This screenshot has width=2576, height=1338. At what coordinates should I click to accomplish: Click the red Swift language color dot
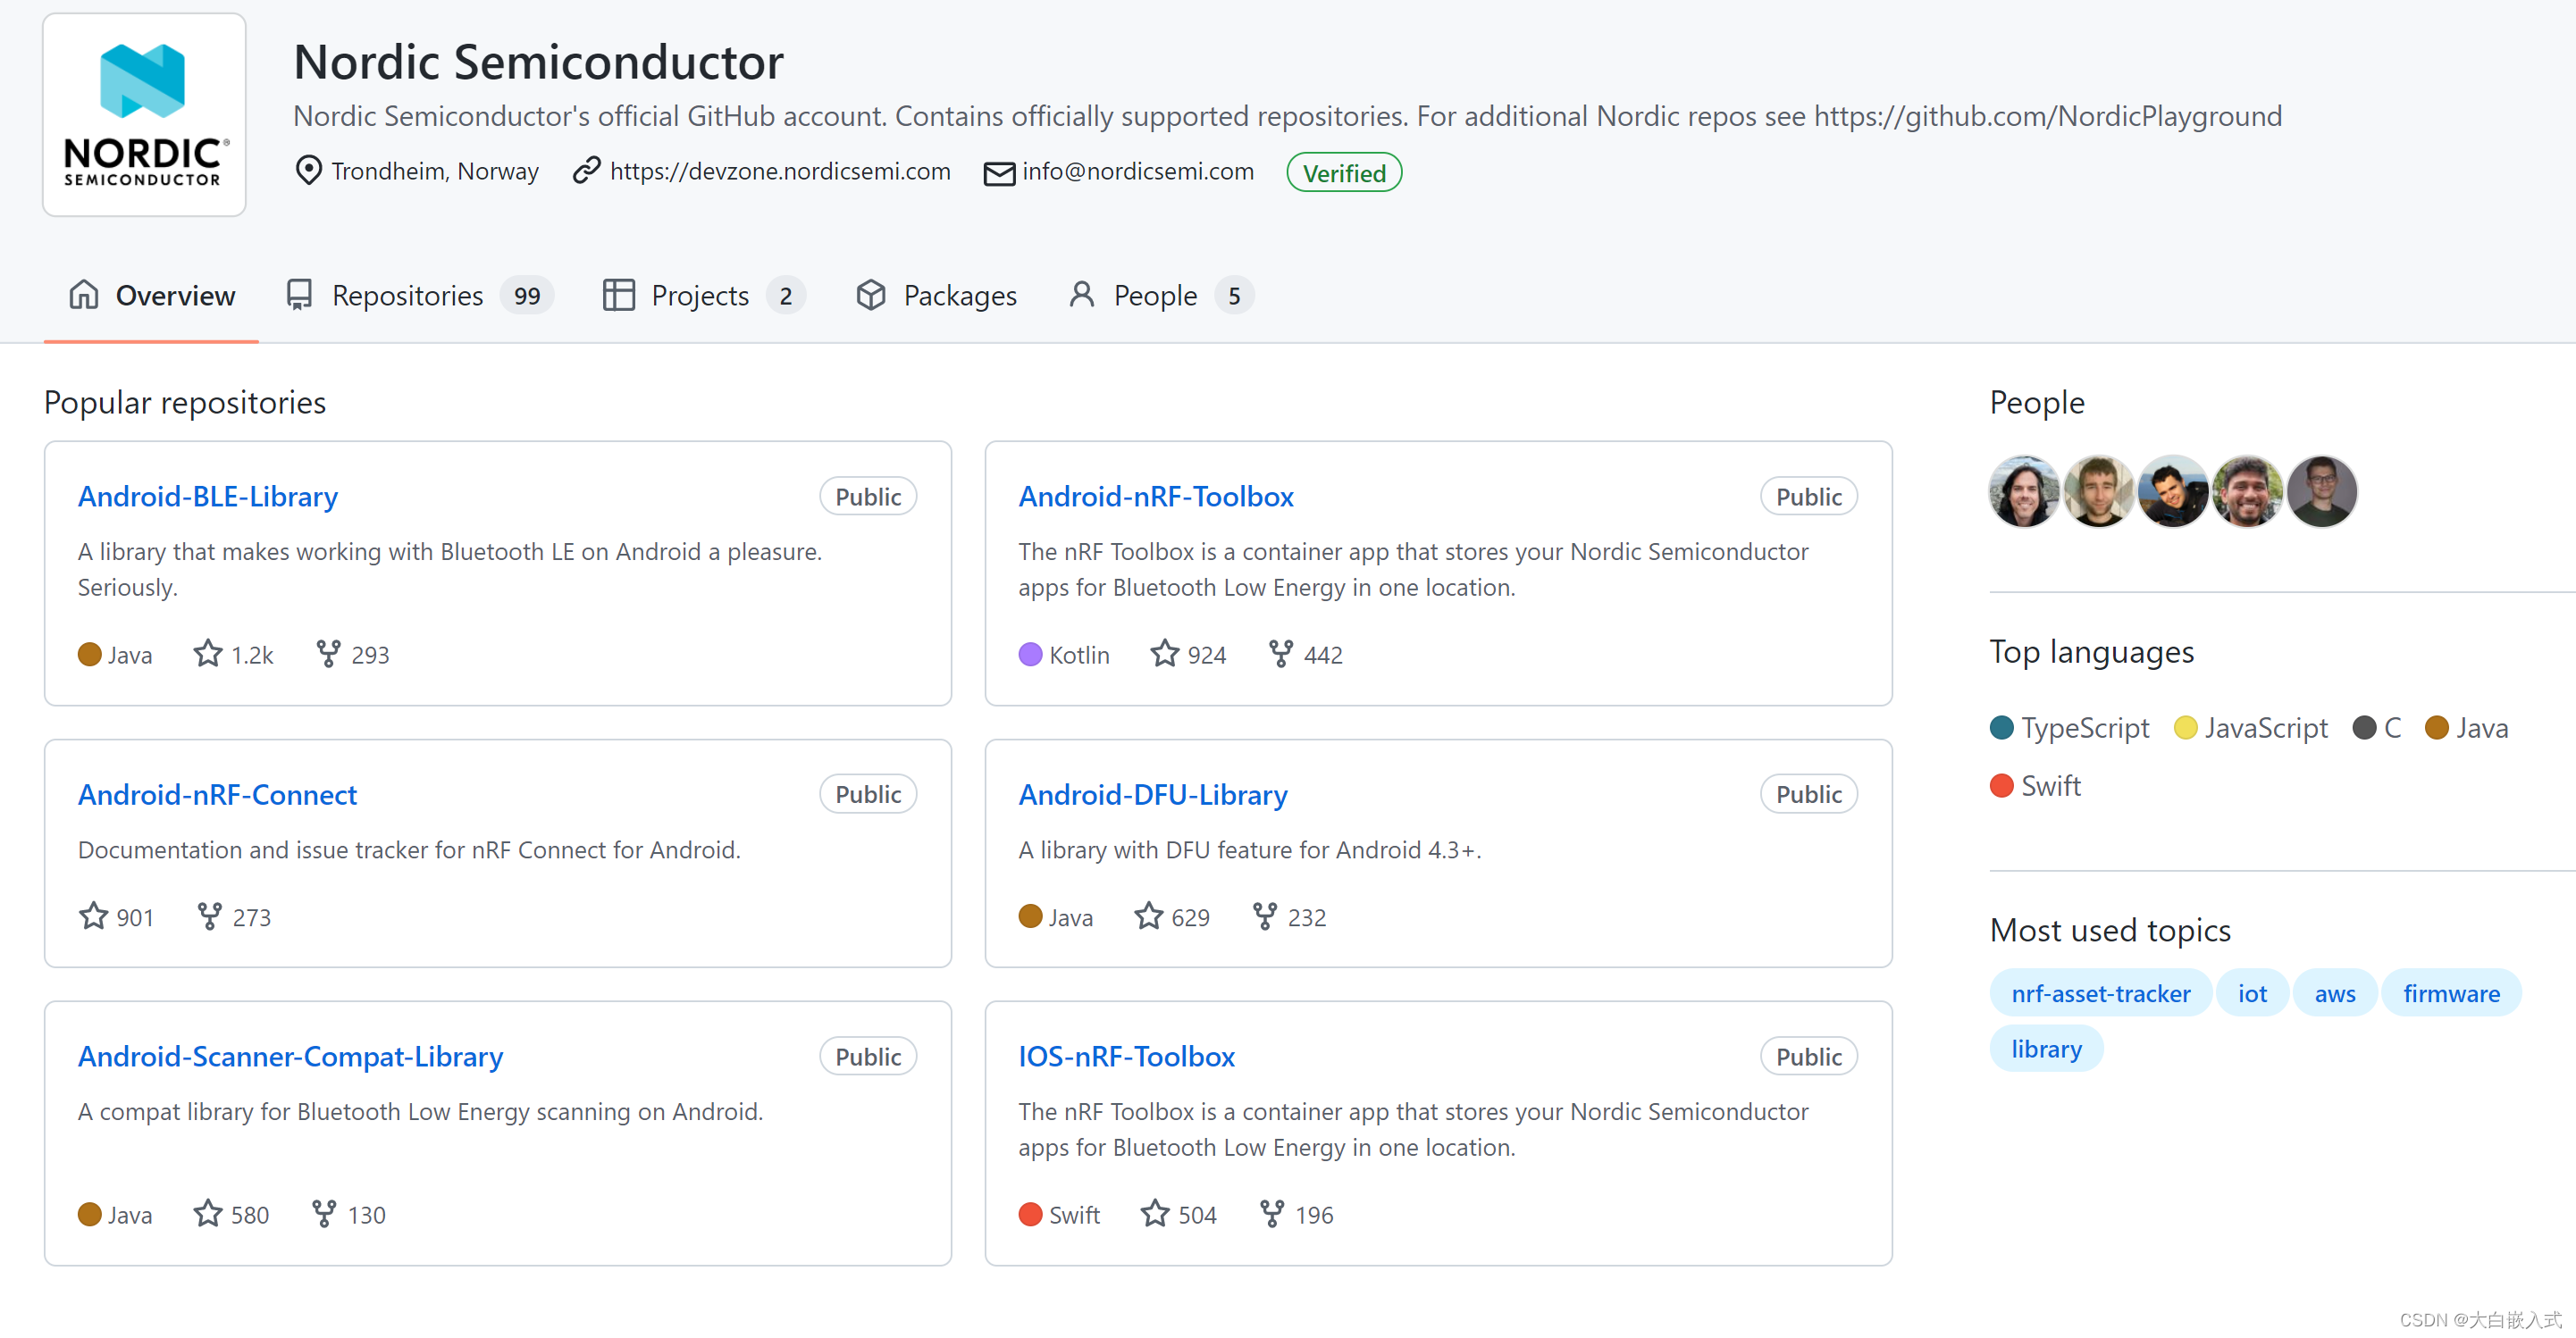point(2001,786)
